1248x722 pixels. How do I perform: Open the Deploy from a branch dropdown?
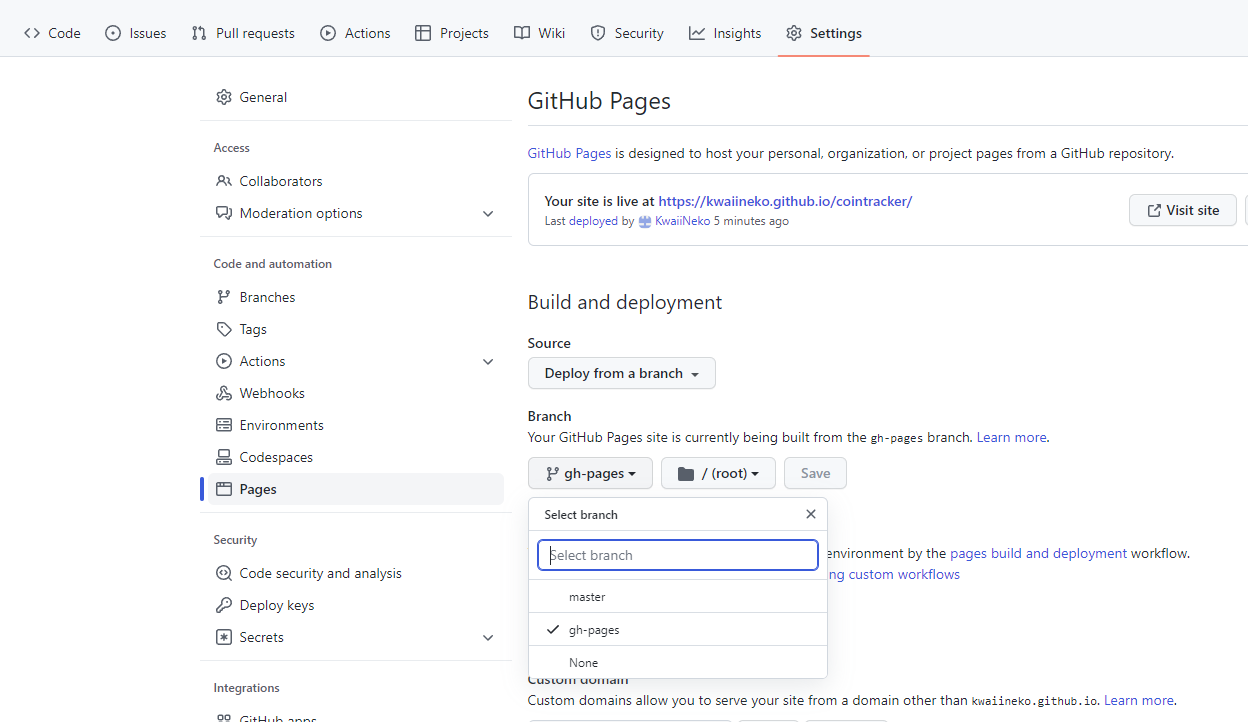622,373
